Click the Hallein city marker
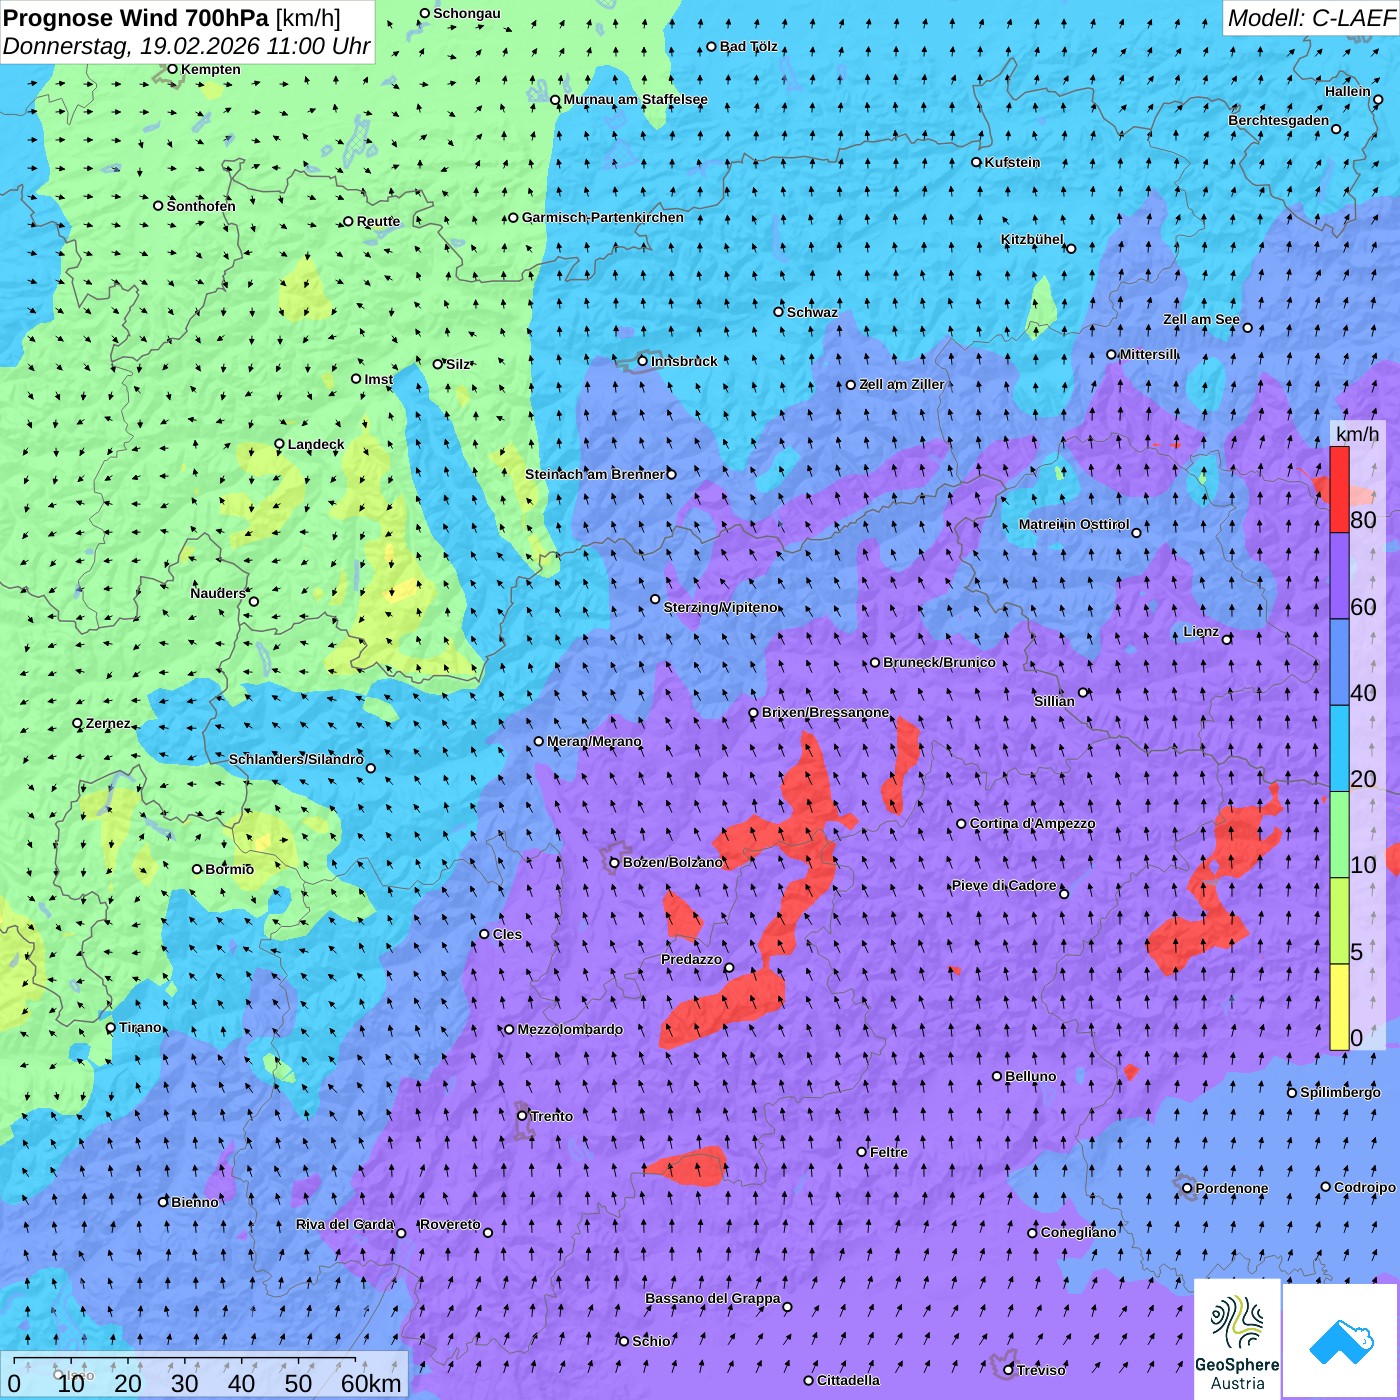Screen dimensions: 1400x1400 tap(1378, 99)
